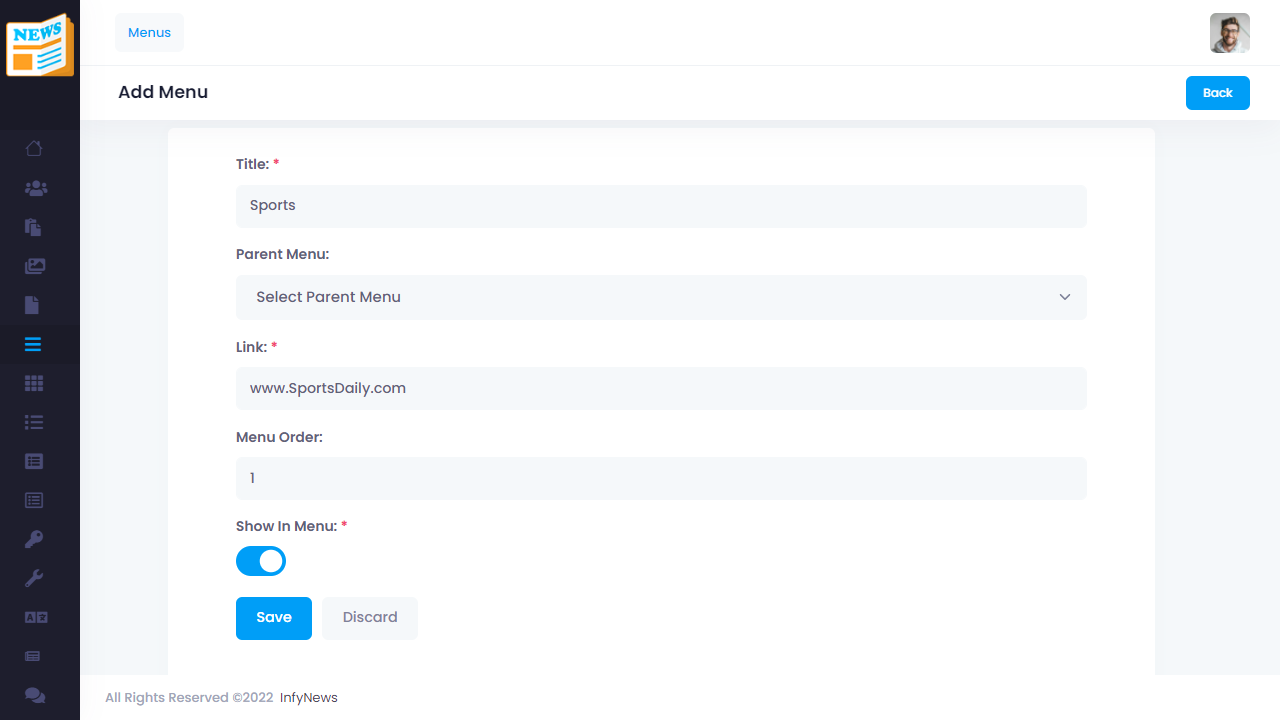Open the language translation icon in sidebar
The width and height of the screenshot is (1280, 720).
pyautogui.click(x=36, y=617)
